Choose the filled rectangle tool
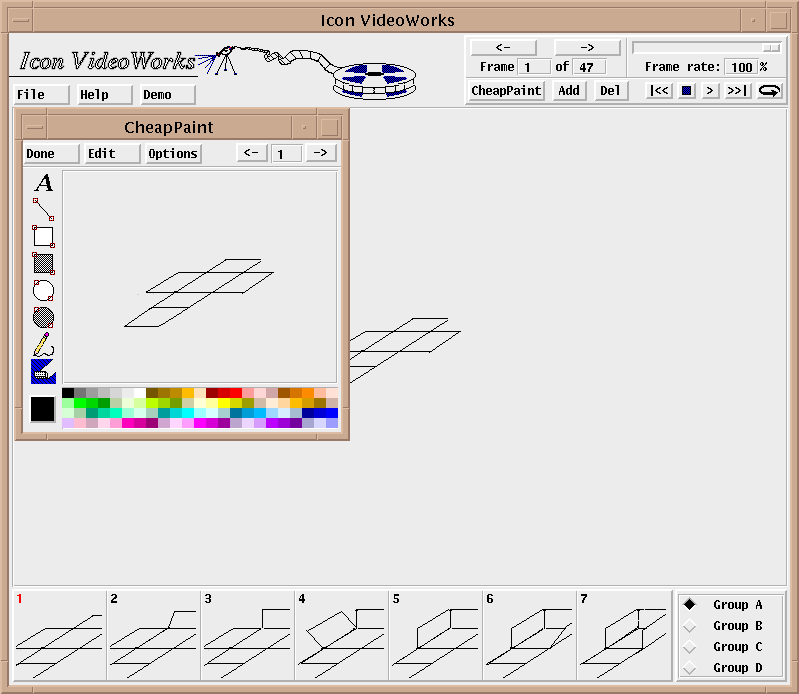 click(x=43, y=264)
